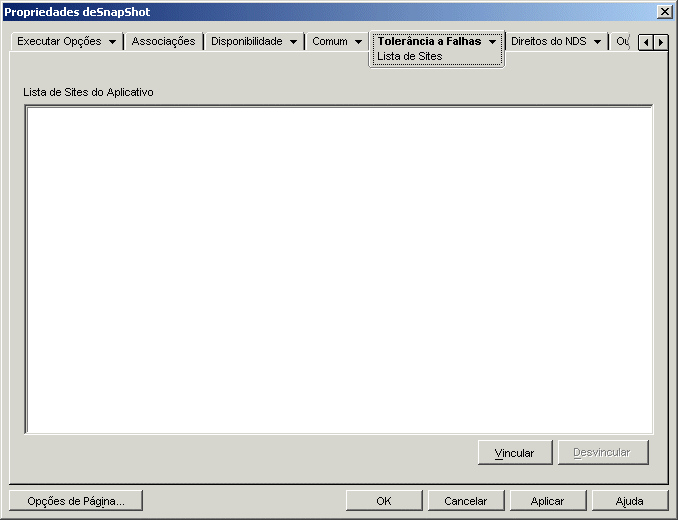678x520 pixels.
Task: Expand the Executar Opções dropdown arrow
Action: coord(112,42)
